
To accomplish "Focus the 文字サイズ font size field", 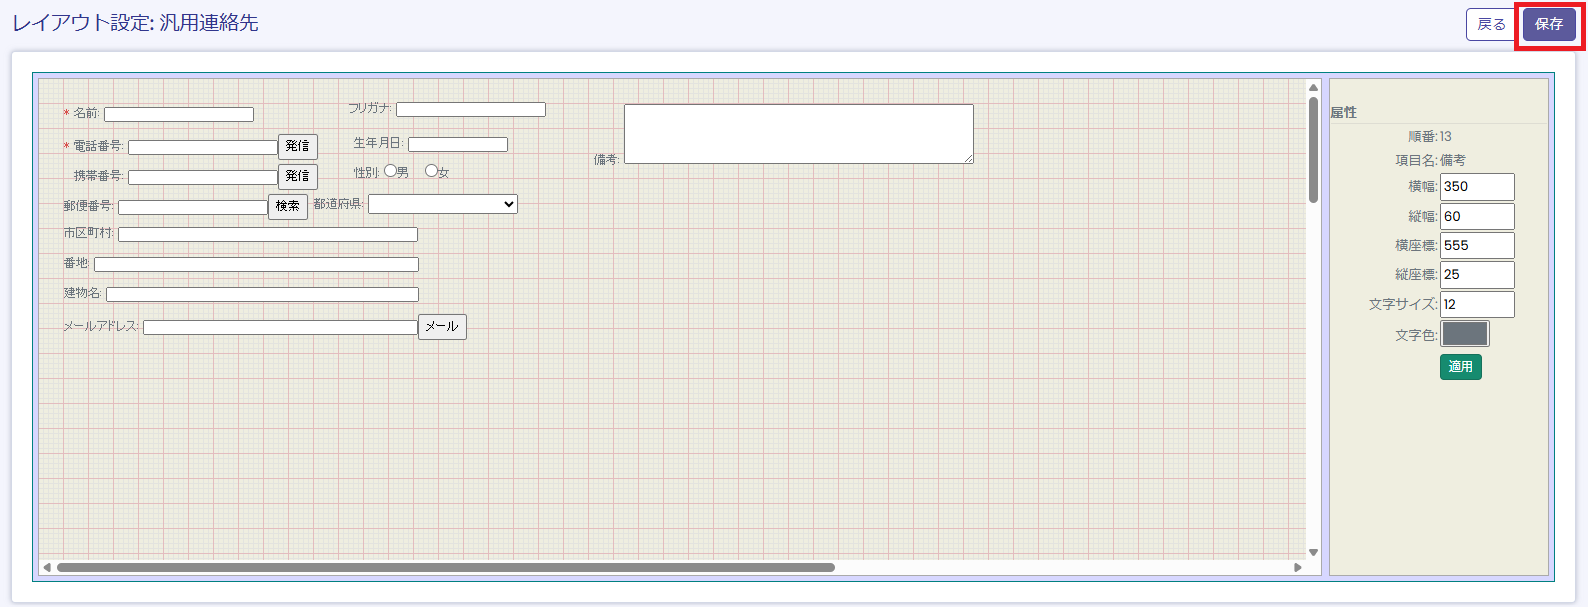I will [x=1476, y=304].
